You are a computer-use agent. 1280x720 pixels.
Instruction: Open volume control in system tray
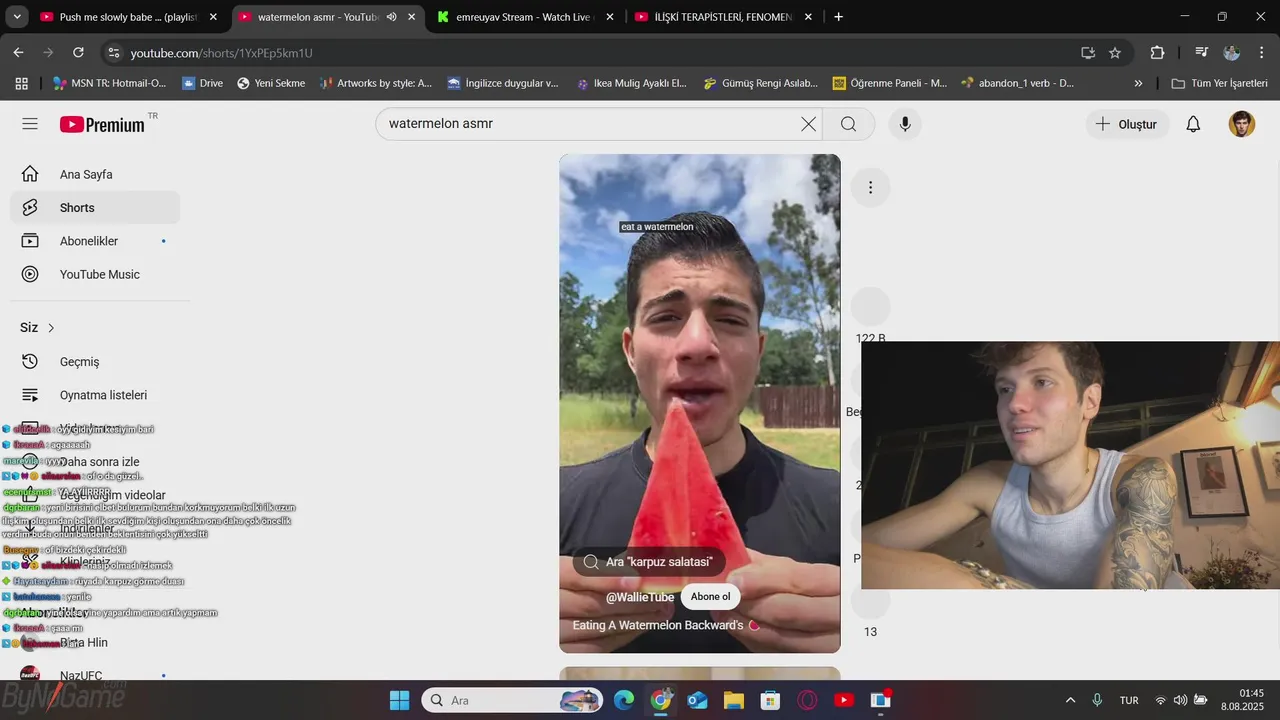[x=1180, y=700]
